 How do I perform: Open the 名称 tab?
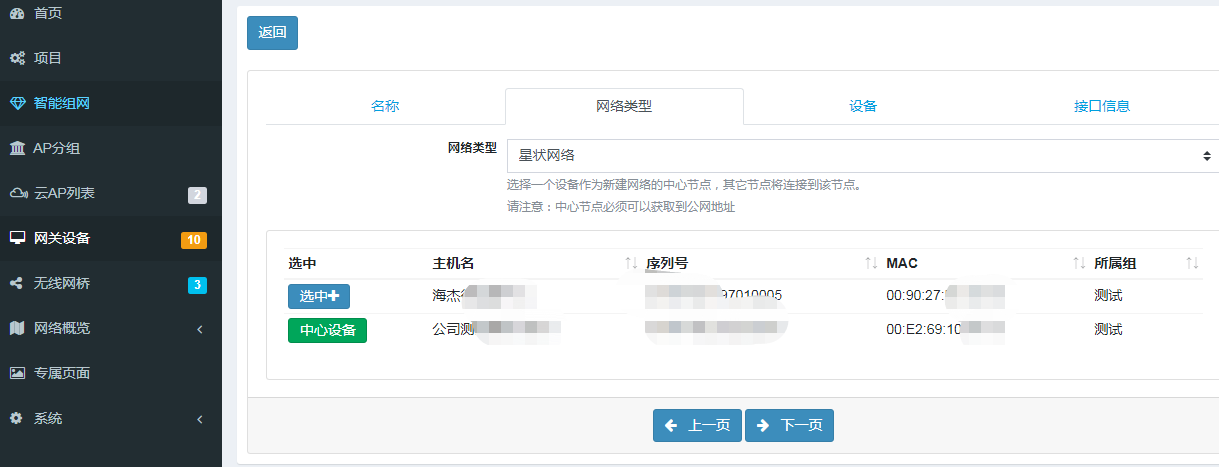coord(385,106)
